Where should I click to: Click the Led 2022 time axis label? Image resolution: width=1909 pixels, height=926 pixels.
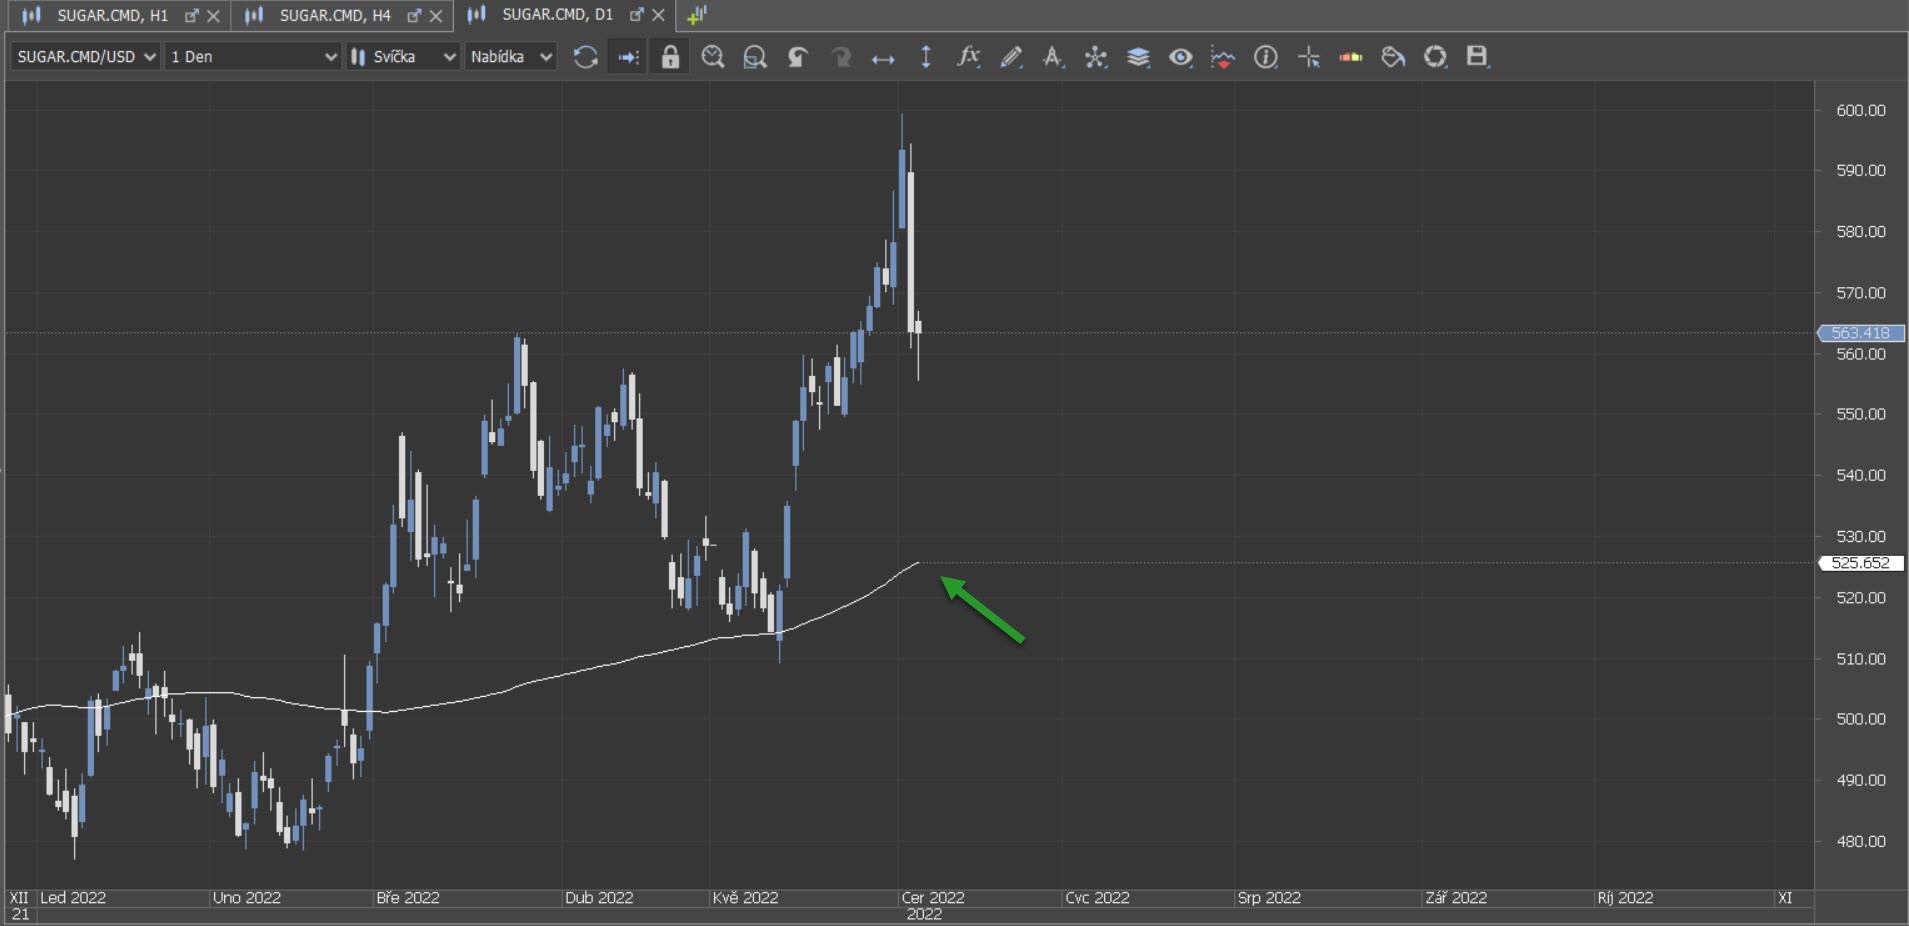(x=73, y=898)
